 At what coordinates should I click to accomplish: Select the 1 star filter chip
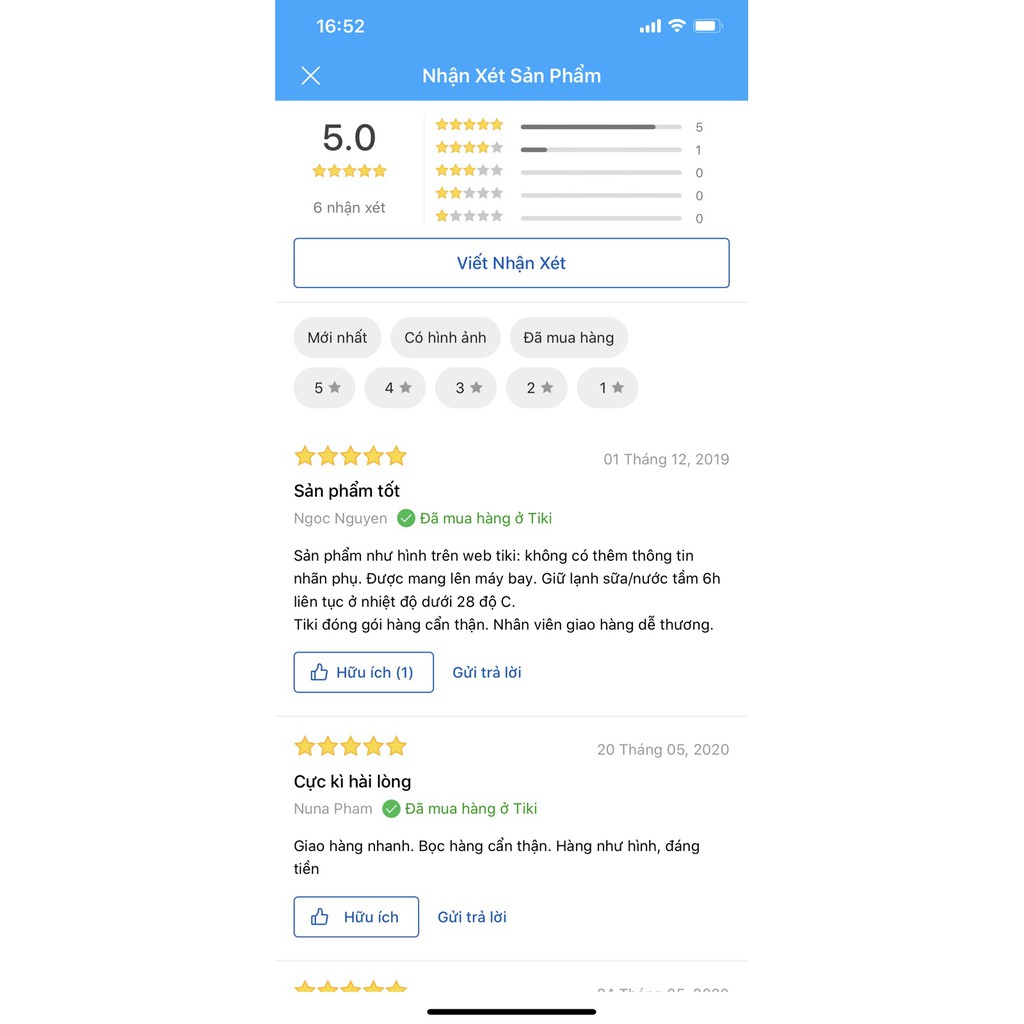click(x=608, y=388)
